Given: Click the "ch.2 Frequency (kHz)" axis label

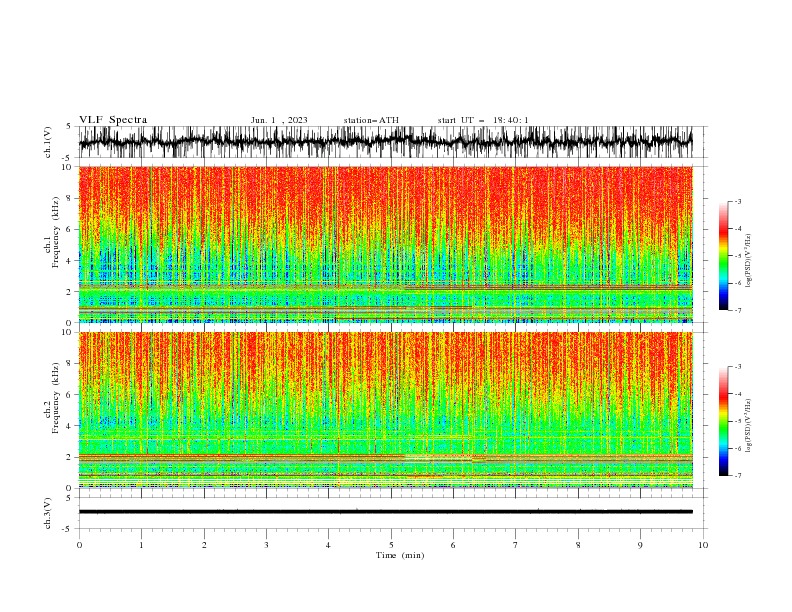Looking at the screenshot, I should point(52,397).
